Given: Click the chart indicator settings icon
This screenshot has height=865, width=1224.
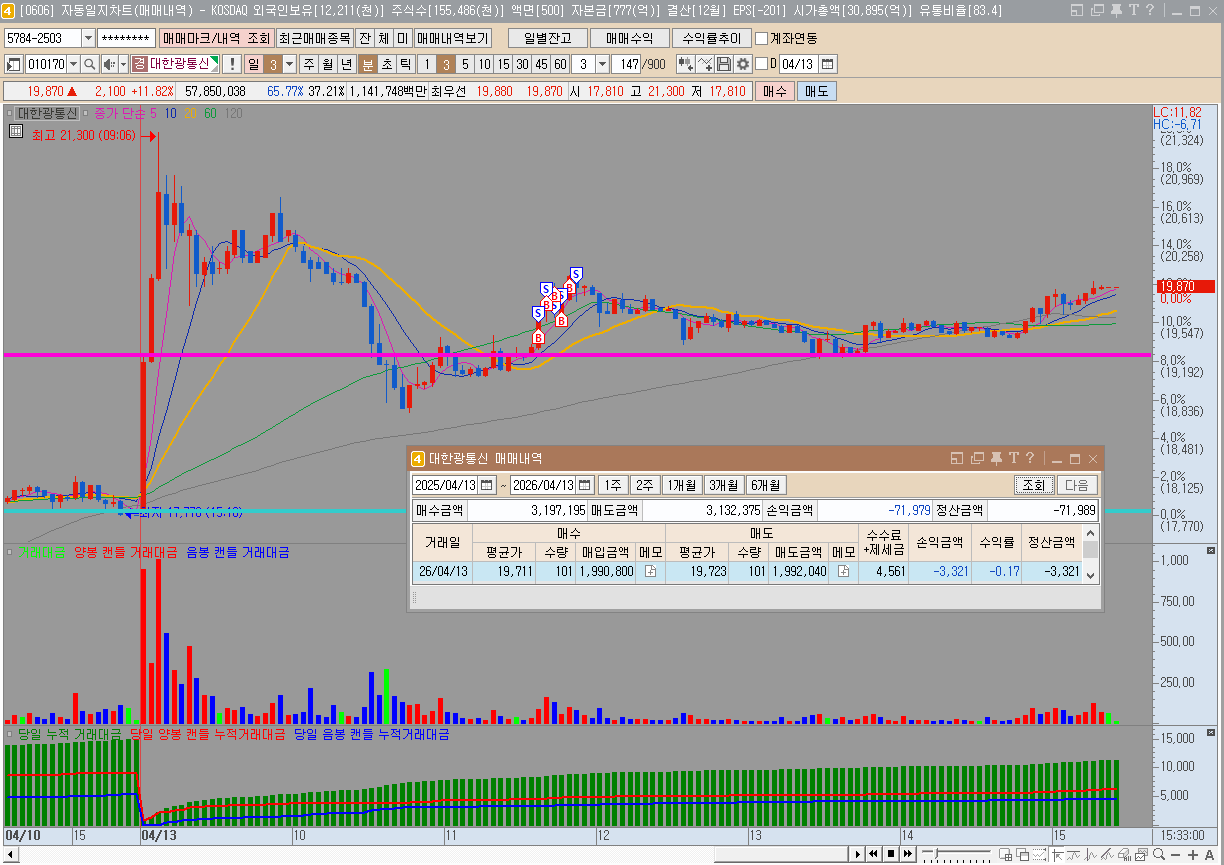Looking at the screenshot, I should point(686,64).
